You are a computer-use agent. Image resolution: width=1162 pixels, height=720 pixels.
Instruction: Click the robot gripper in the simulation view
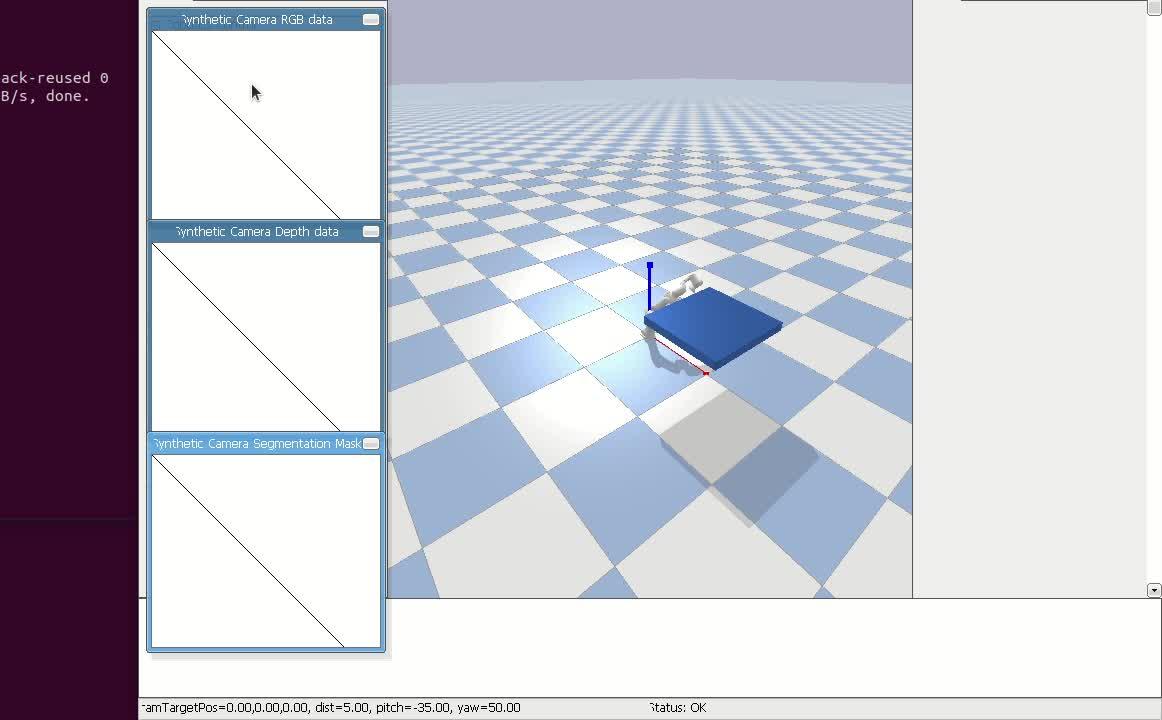(x=688, y=287)
